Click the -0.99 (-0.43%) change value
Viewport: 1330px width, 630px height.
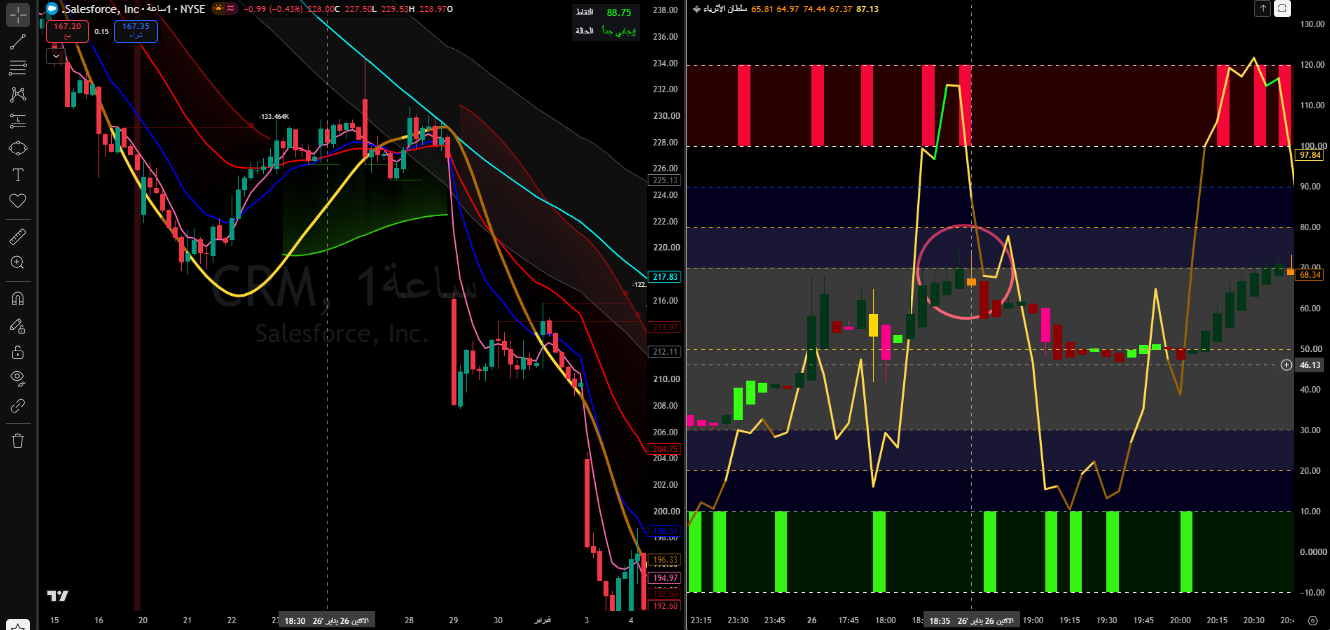pyautogui.click(x=272, y=8)
